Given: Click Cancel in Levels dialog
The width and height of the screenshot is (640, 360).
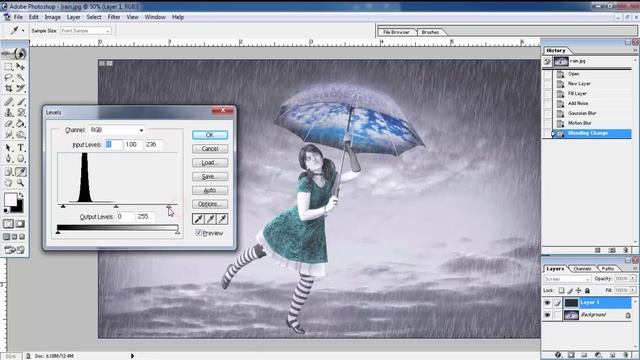Looking at the screenshot, I should tap(210, 149).
